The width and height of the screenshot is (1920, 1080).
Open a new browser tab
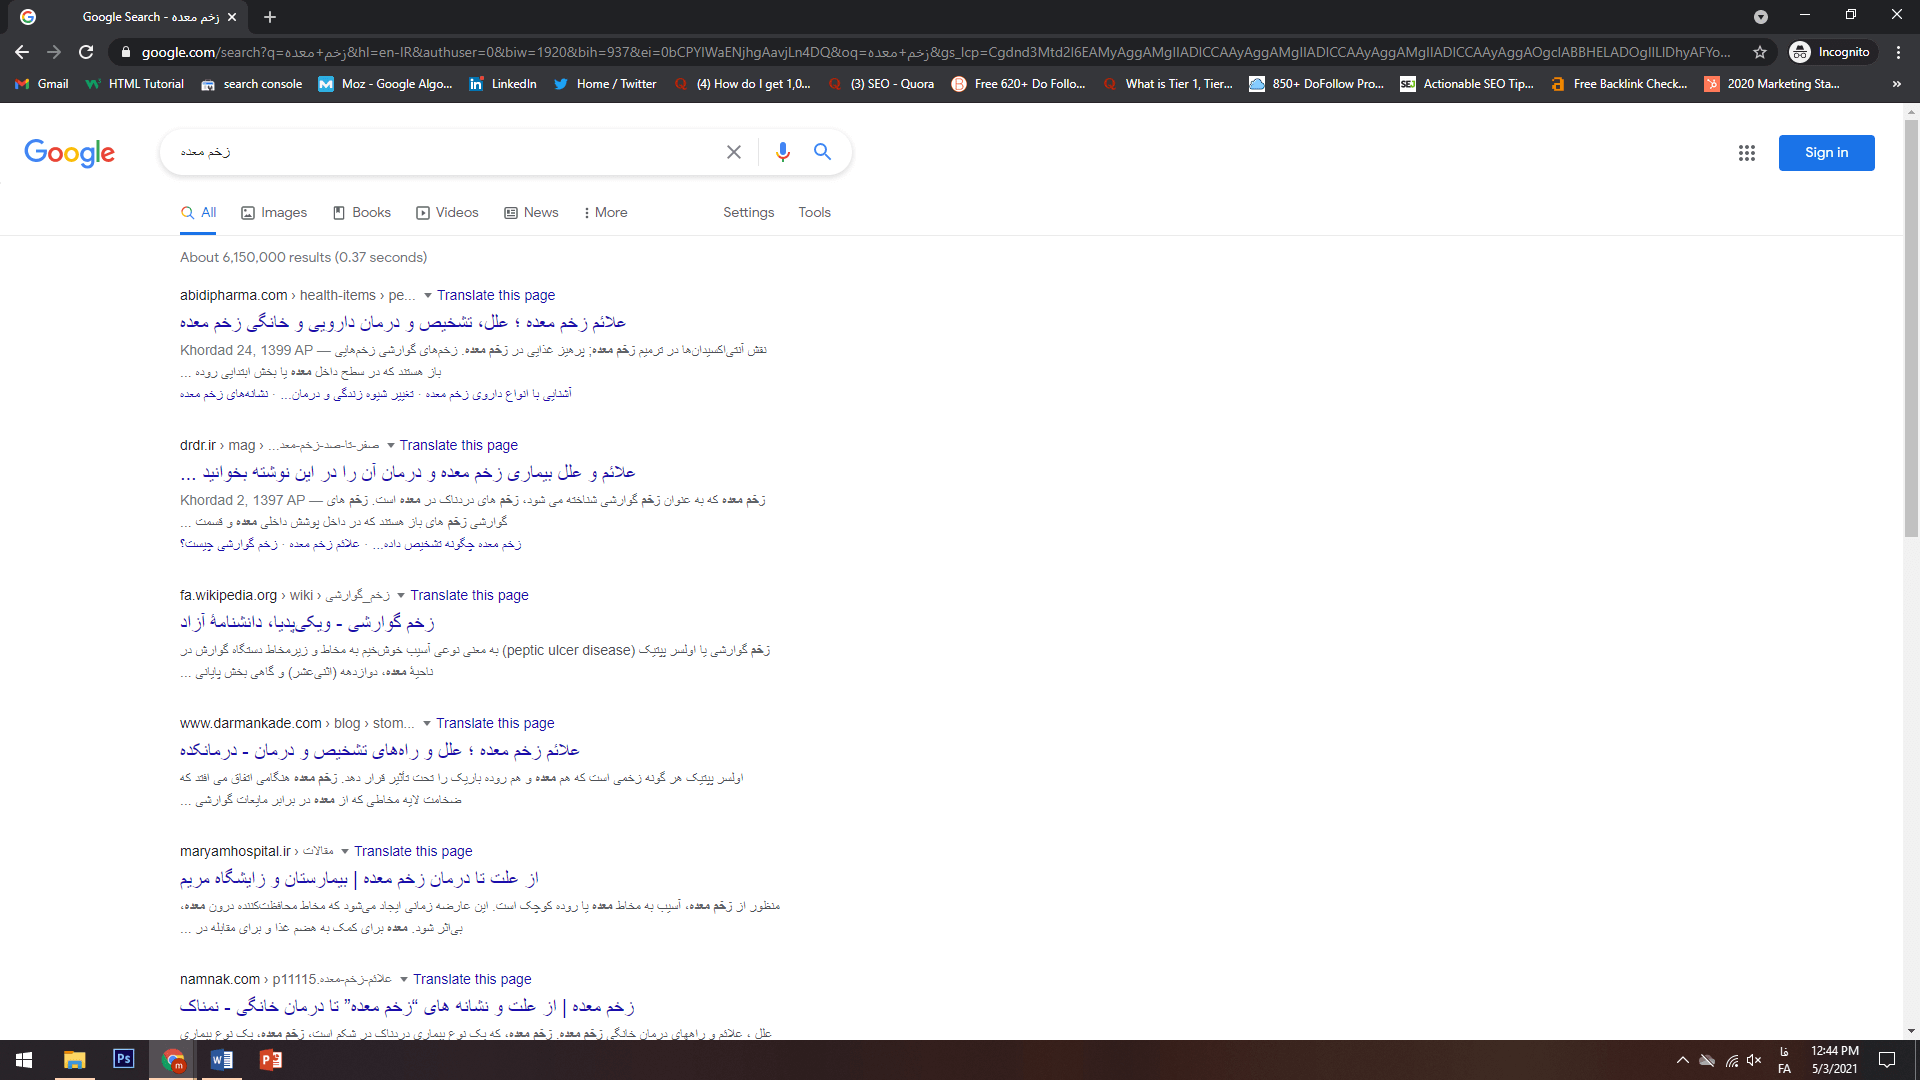coord(270,17)
